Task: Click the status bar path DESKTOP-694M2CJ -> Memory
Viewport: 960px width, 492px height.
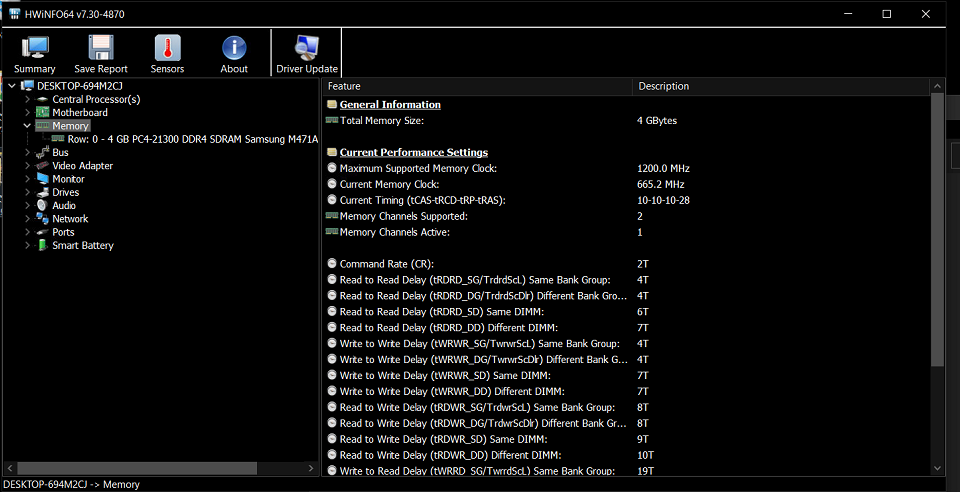Action: click(72, 485)
